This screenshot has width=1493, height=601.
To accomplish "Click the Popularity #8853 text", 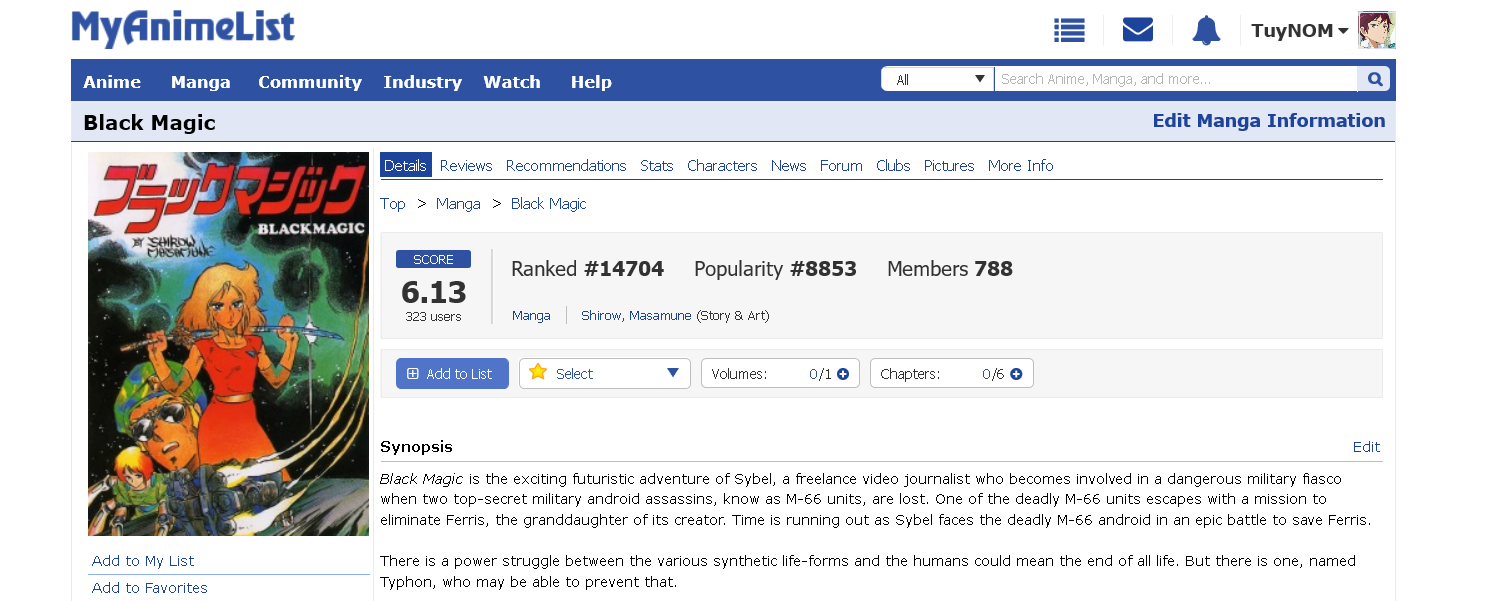I will tap(775, 269).
